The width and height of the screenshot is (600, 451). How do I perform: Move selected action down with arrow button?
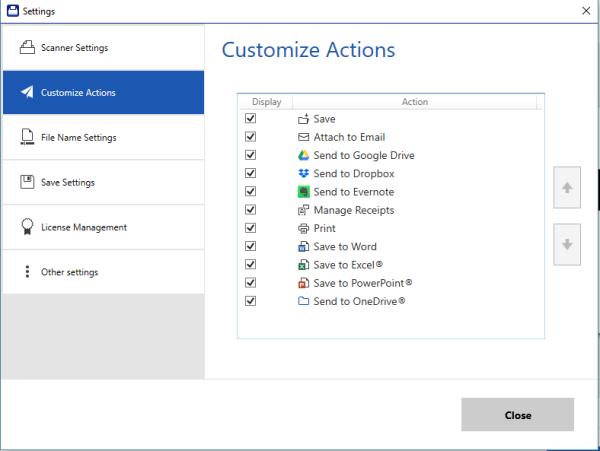pos(566,245)
